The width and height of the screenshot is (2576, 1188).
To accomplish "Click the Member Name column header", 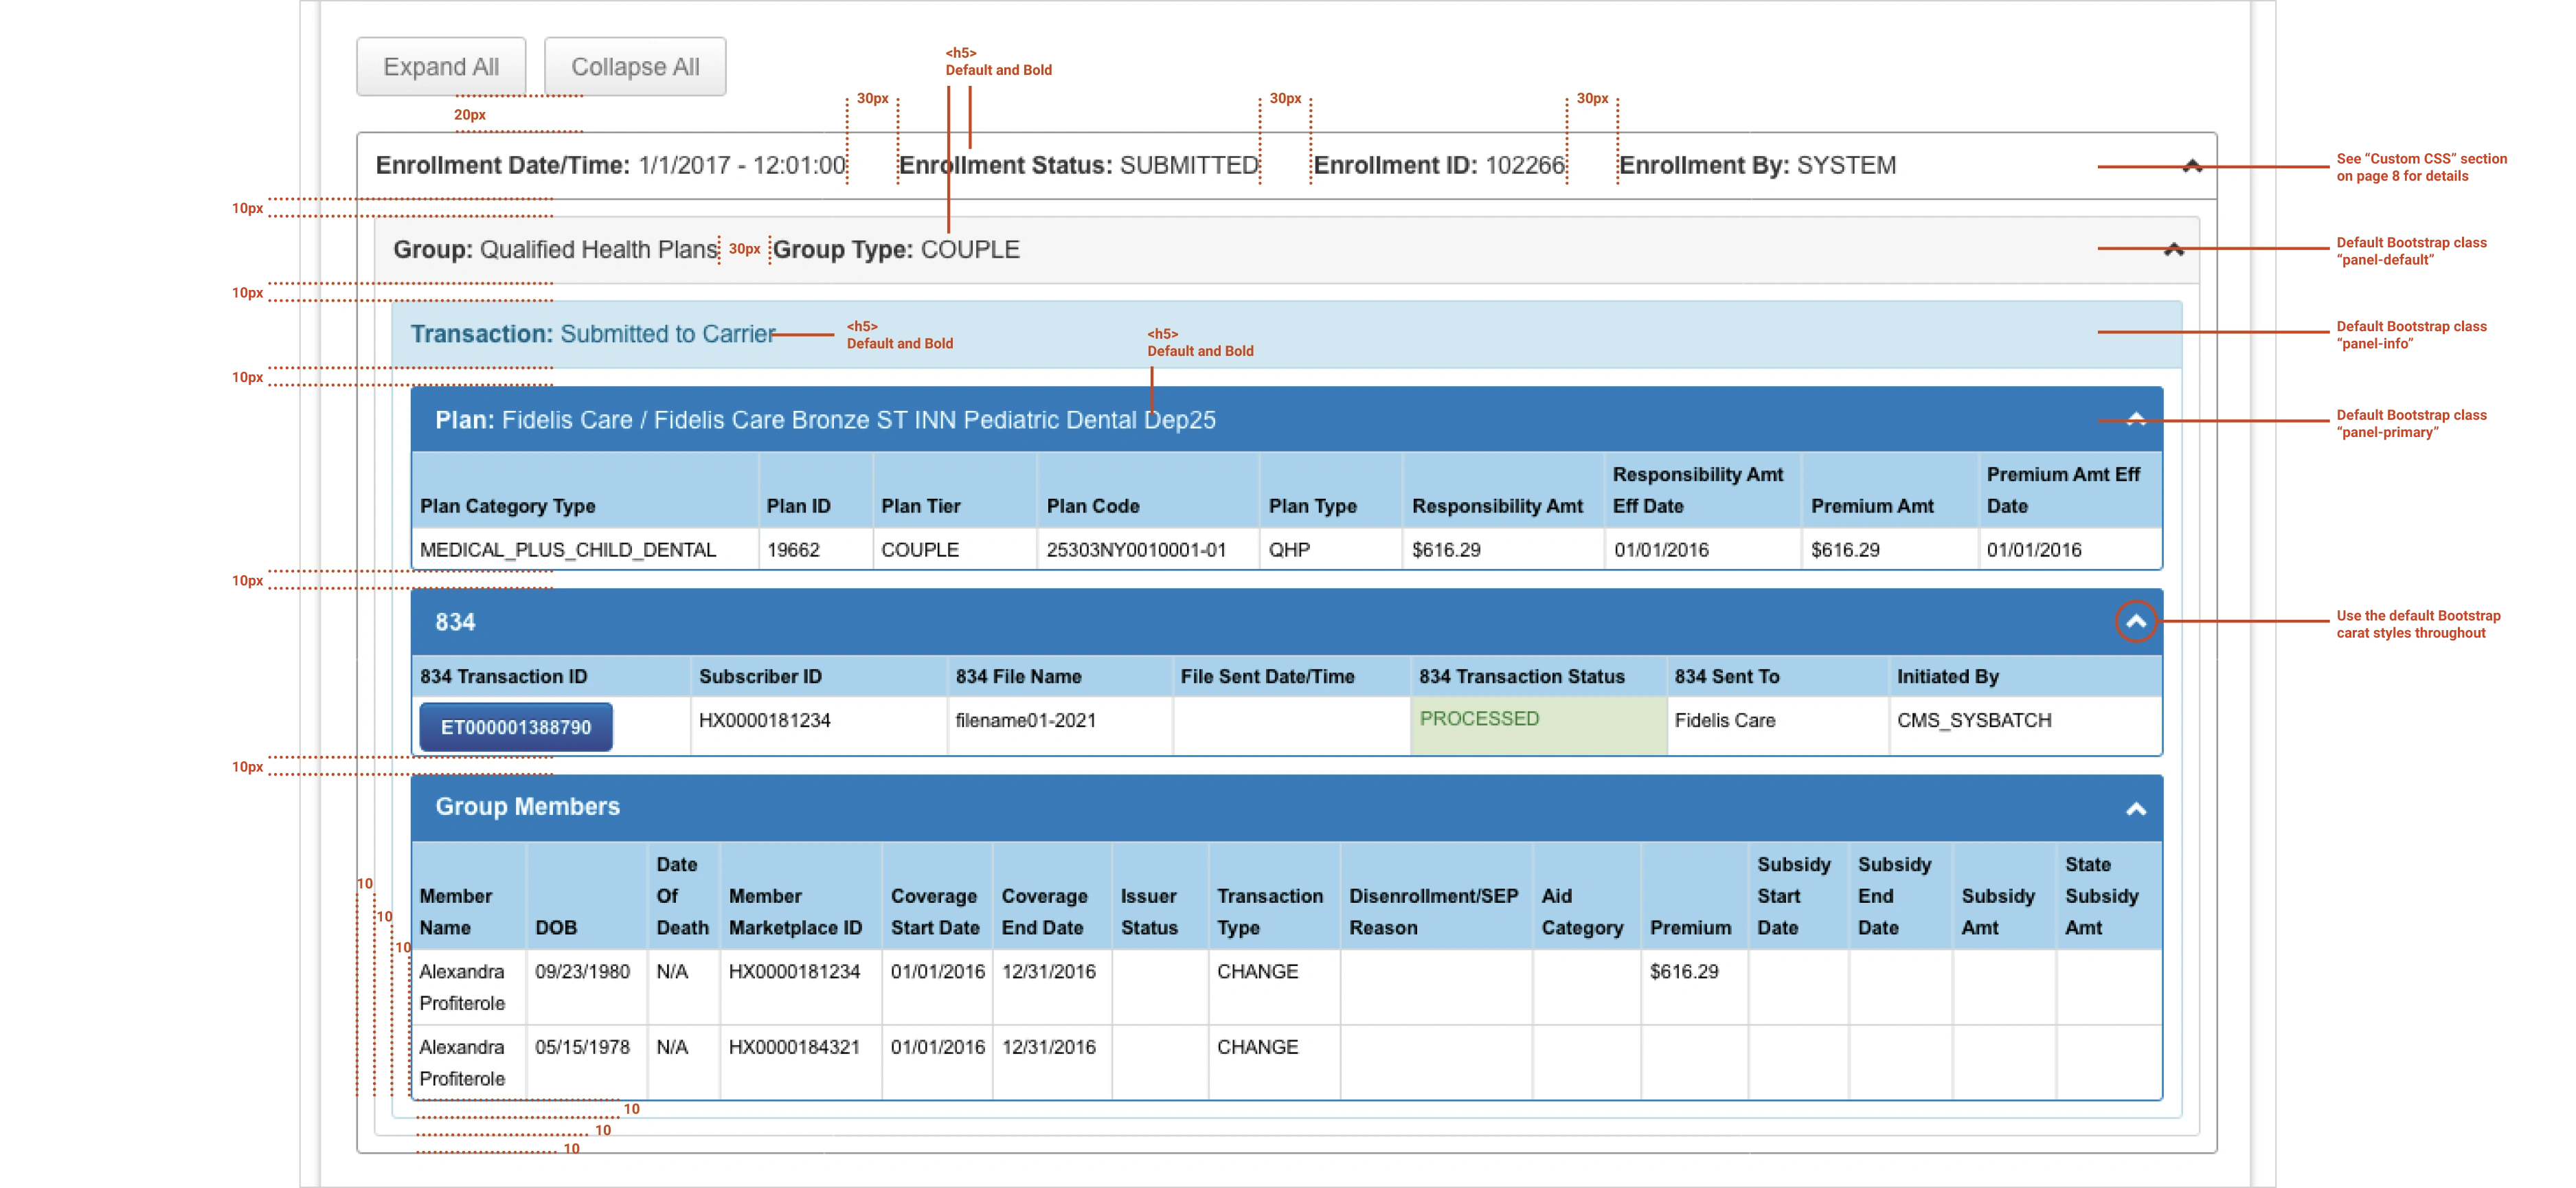I will (x=456, y=912).
